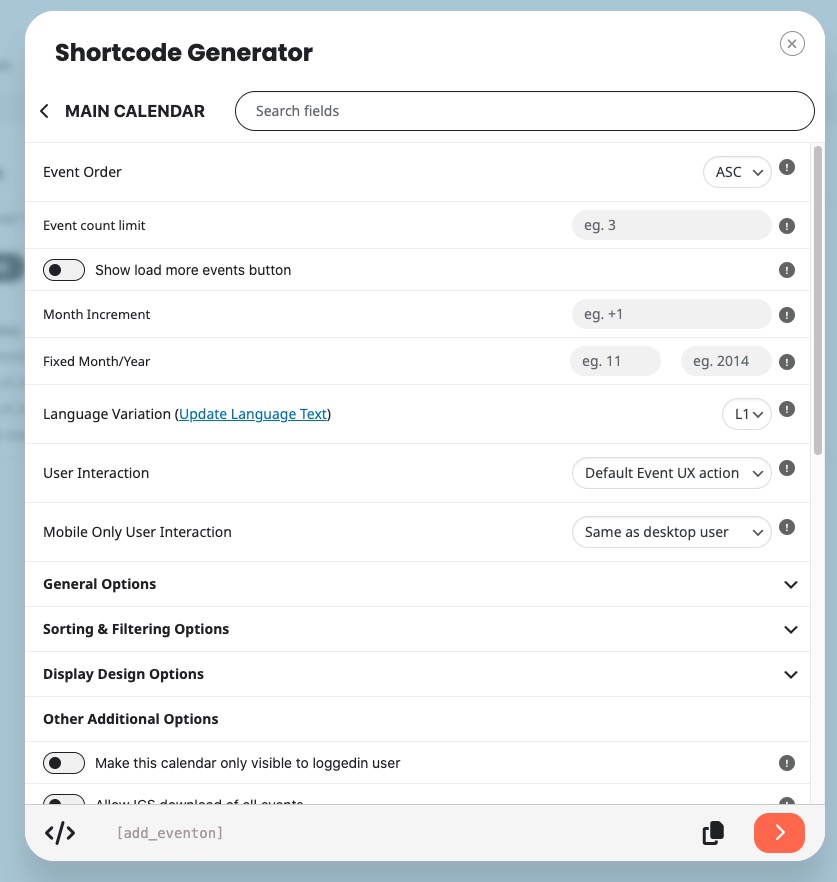Open the Language Variation L1 dropdown
837x882 pixels.
pos(746,414)
